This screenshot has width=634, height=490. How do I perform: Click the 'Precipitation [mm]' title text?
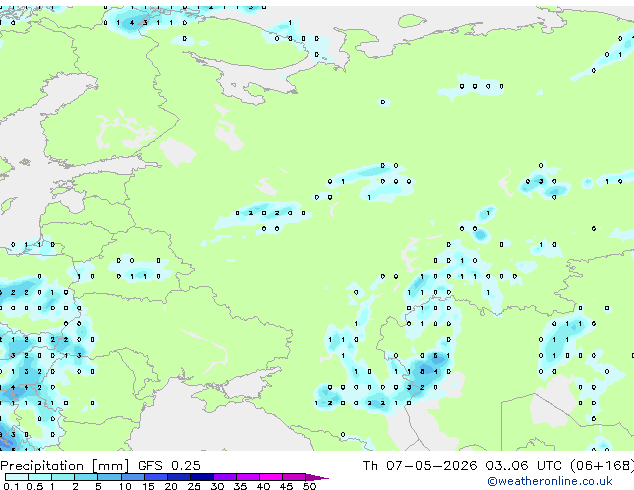[65, 466]
